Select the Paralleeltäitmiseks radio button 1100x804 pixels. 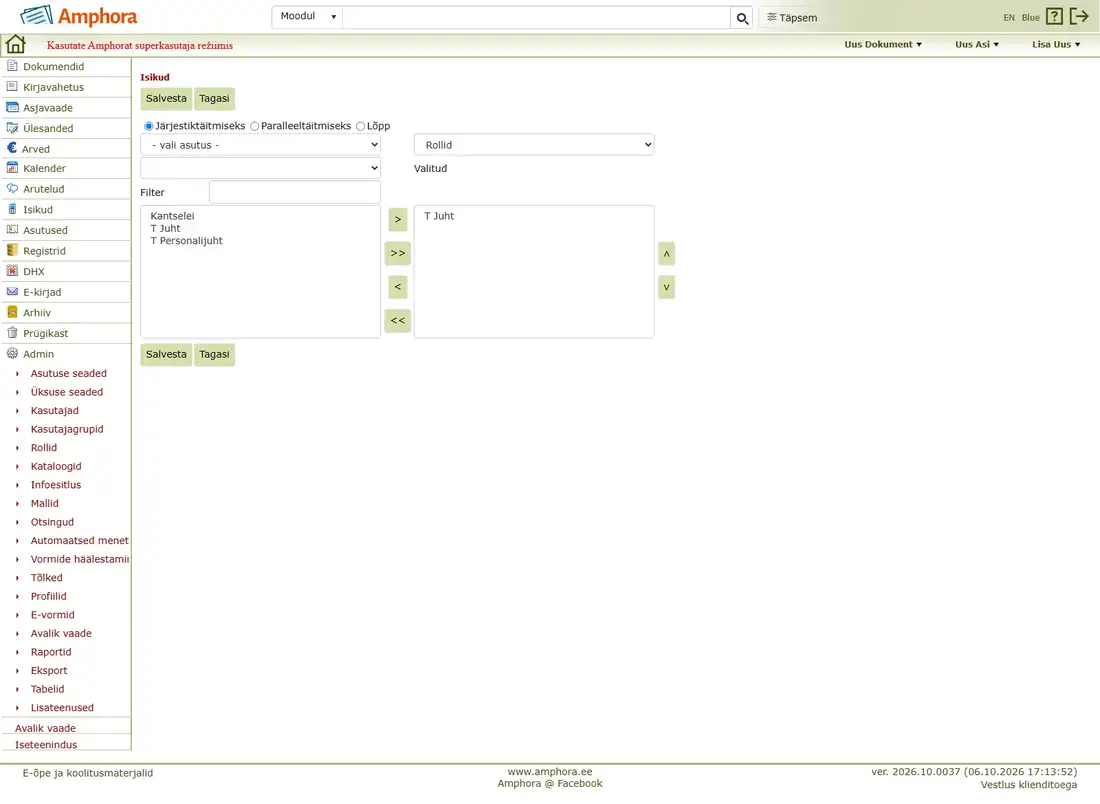[255, 126]
